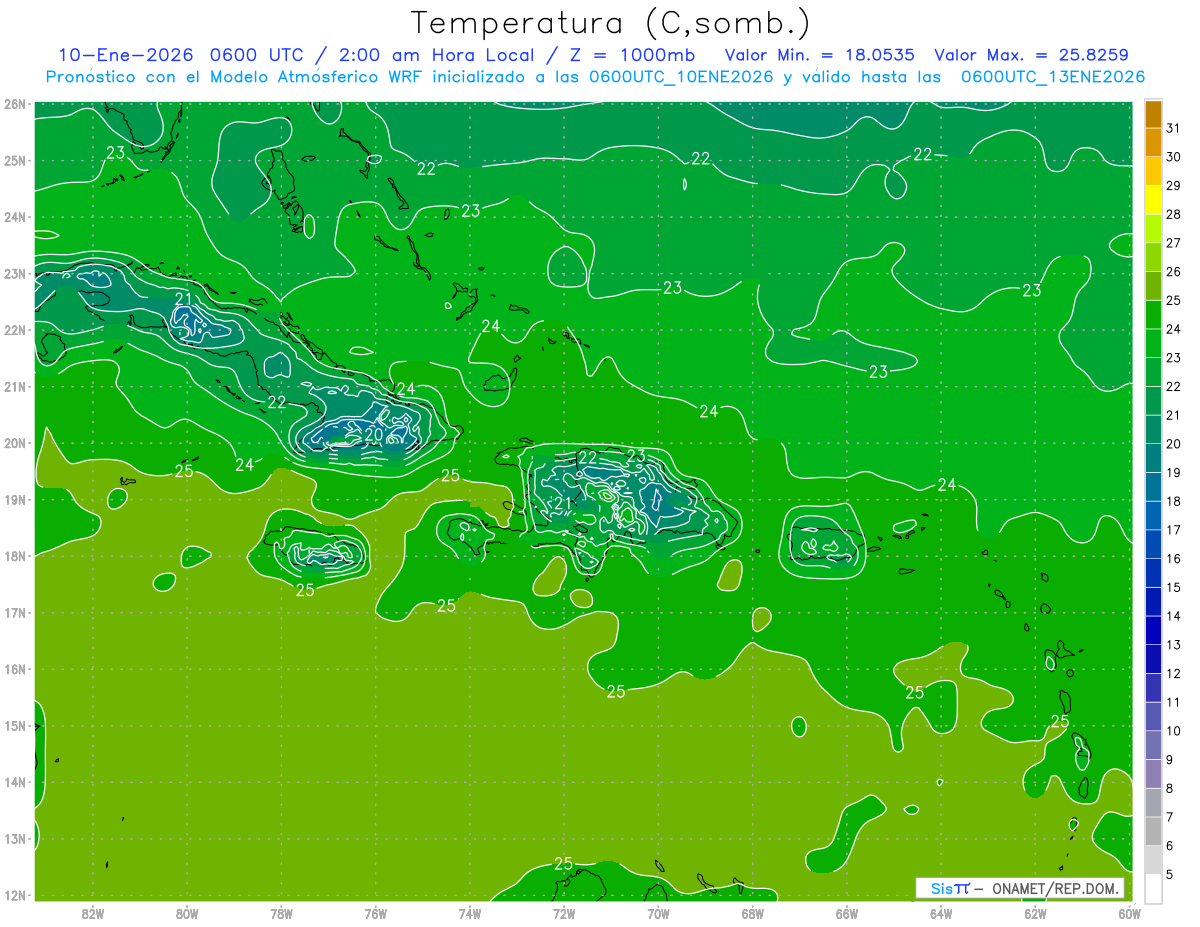Click the olive-green swatch between 25 and 26

1153,286
